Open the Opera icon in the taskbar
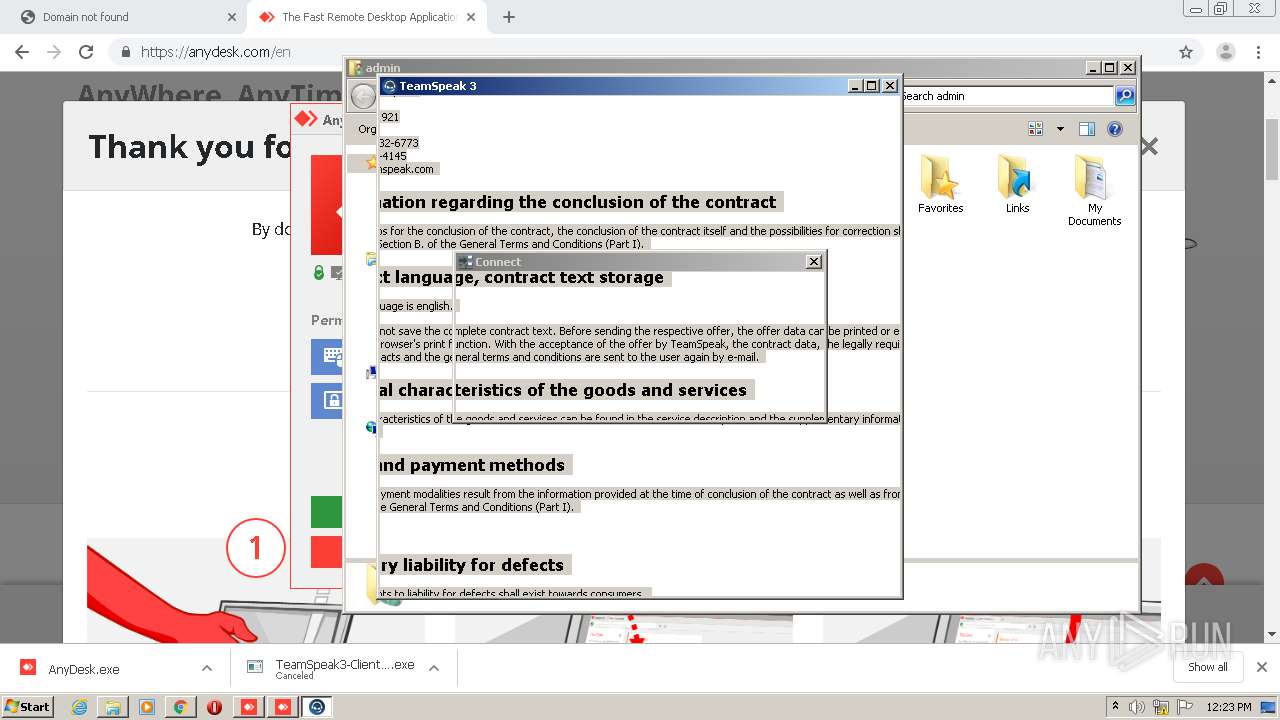The width and height of the screenshot is (1280, 720). click(214, 707)
